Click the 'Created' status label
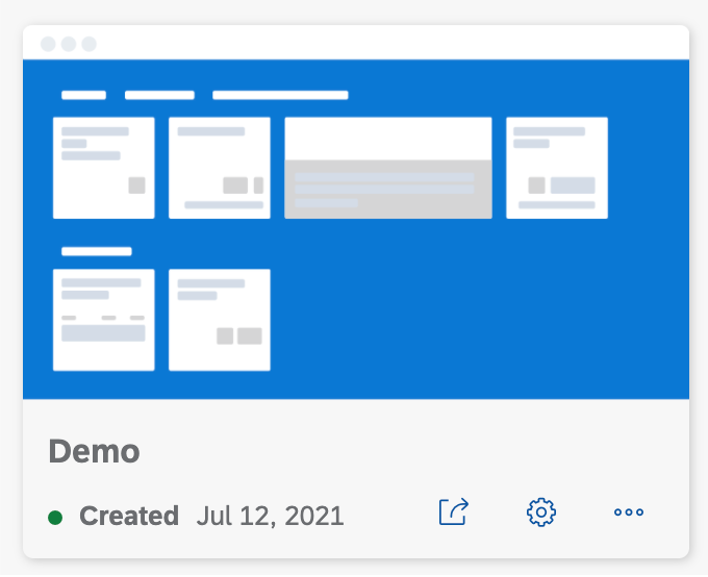Viewport: 708px width, 577px height. point(129,516)
